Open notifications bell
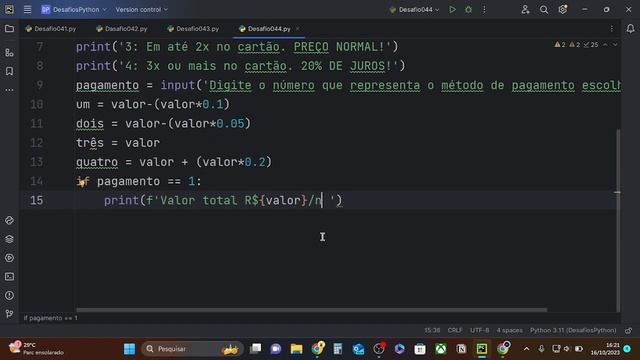640x360 pixels. pyautogui.click(x=630, y=29)
